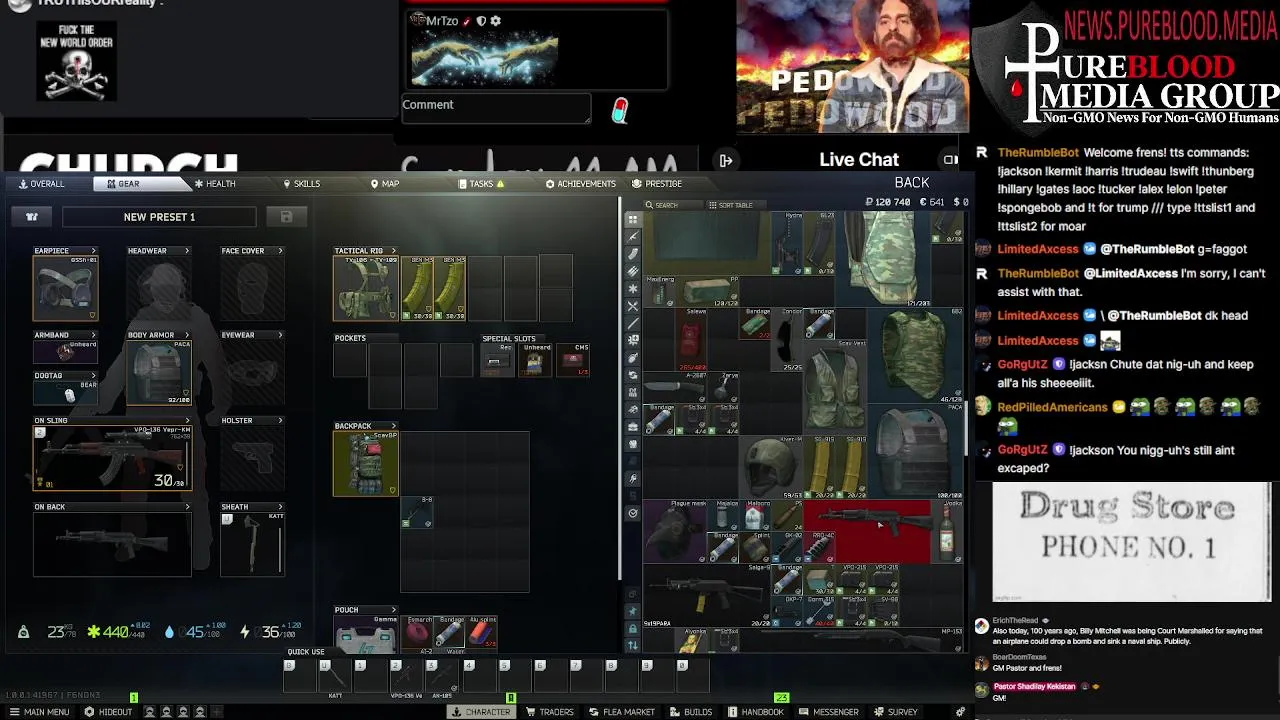Click the floppy-disk save preset icon
Image resolution: width=1280 pixels, height=720 pixels.
(x=286, y=217)
